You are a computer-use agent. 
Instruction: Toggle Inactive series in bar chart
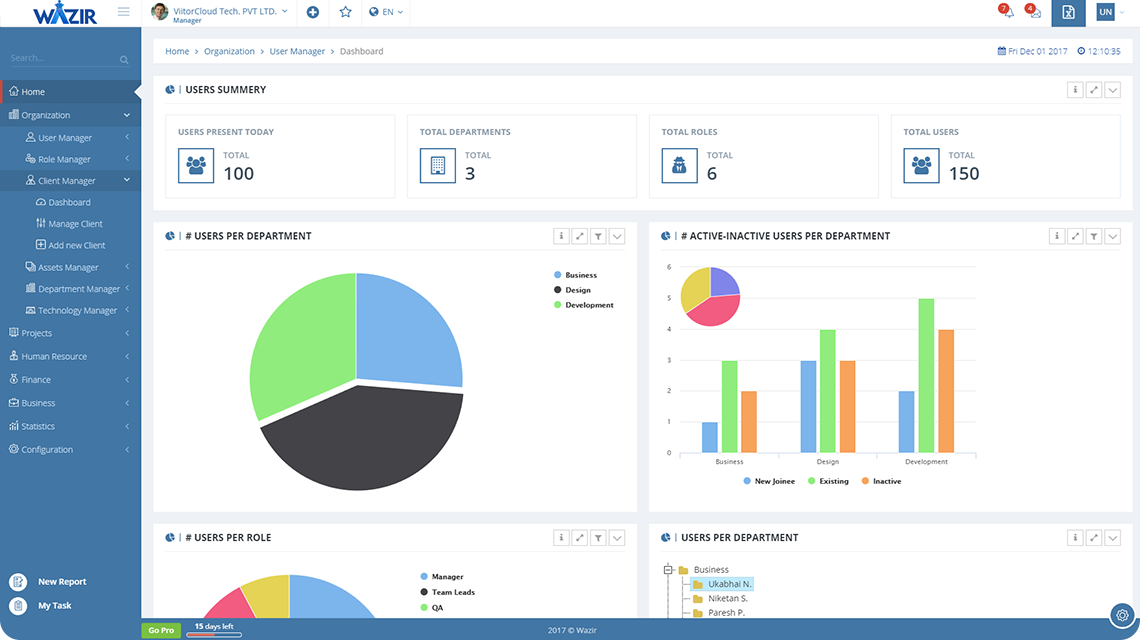(x=881, y=481)
